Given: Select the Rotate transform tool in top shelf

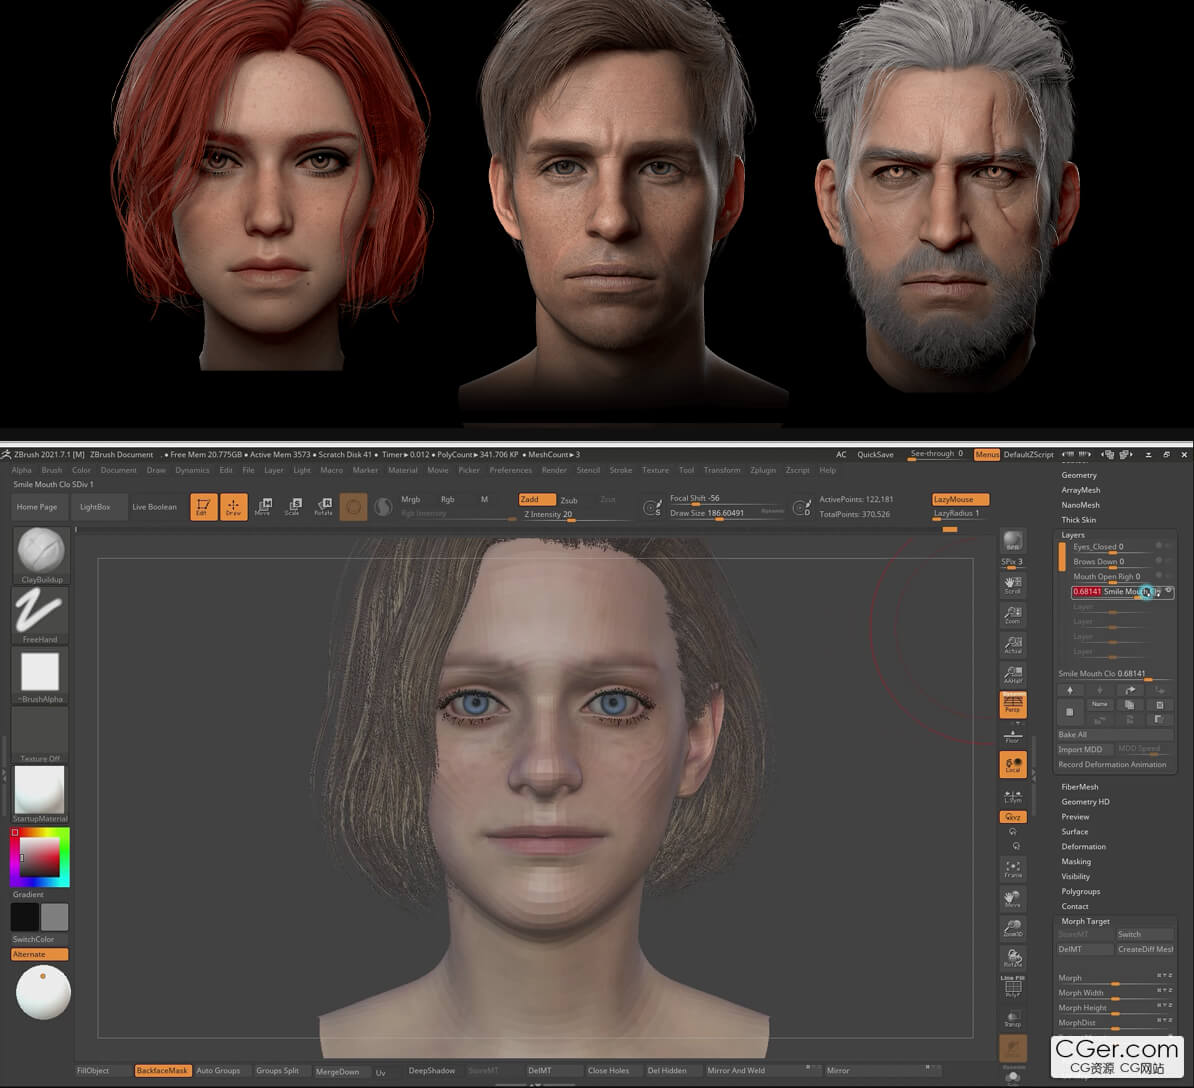Looking at the screenshot, I should (324, 507).
